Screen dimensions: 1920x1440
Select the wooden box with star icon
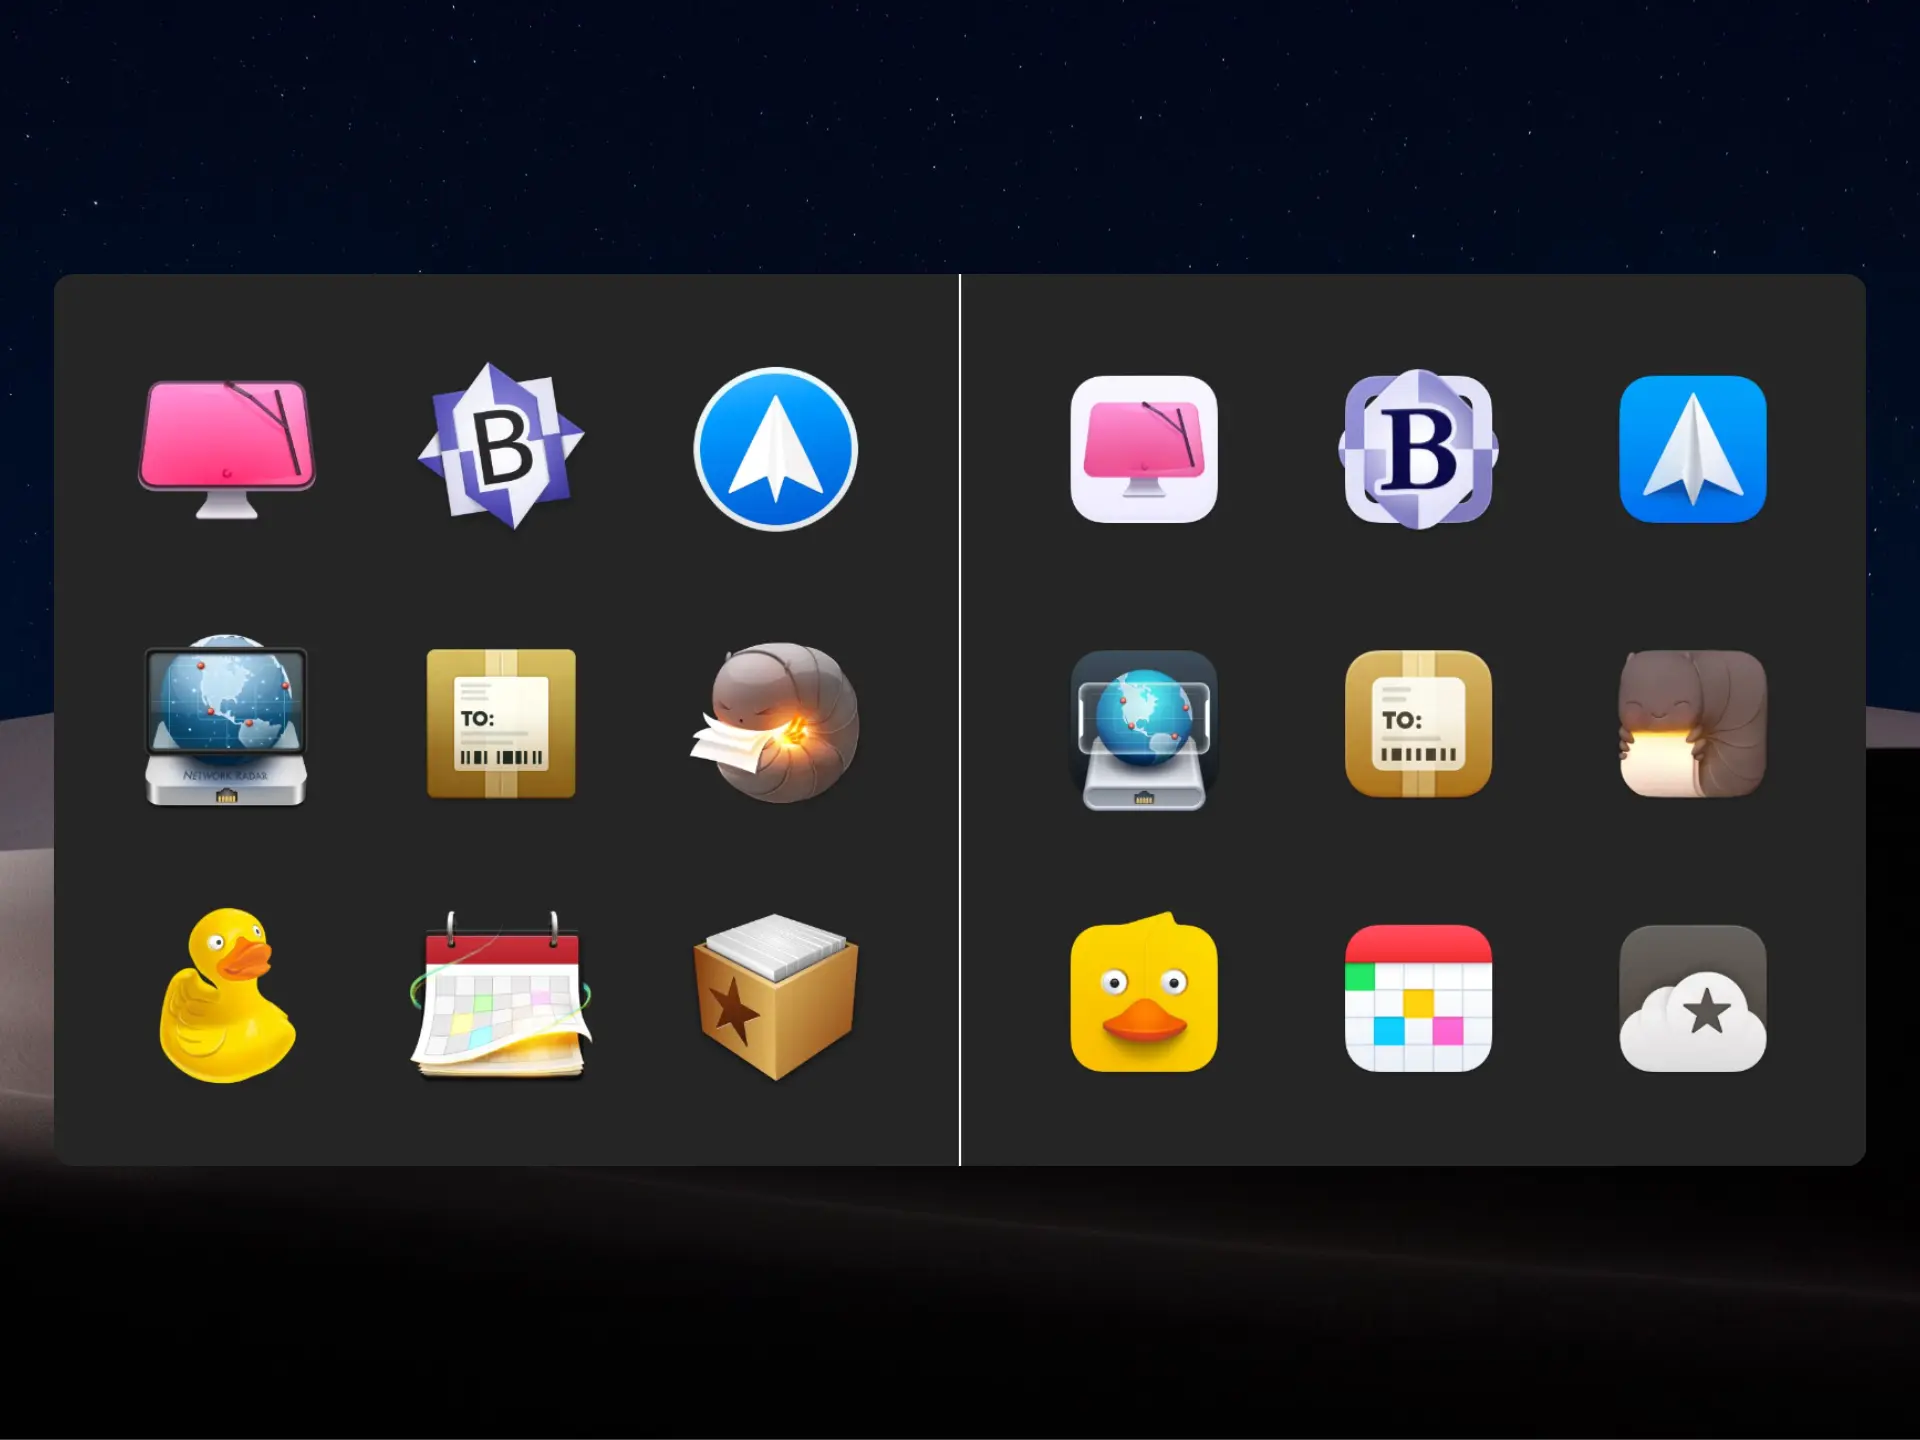tap(775, 996)
